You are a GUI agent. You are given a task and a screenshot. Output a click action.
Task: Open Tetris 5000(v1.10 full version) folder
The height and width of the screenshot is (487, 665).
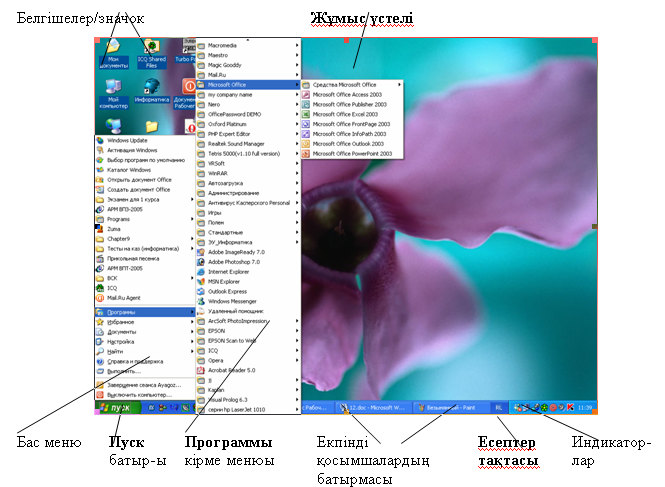pos(248,154)
